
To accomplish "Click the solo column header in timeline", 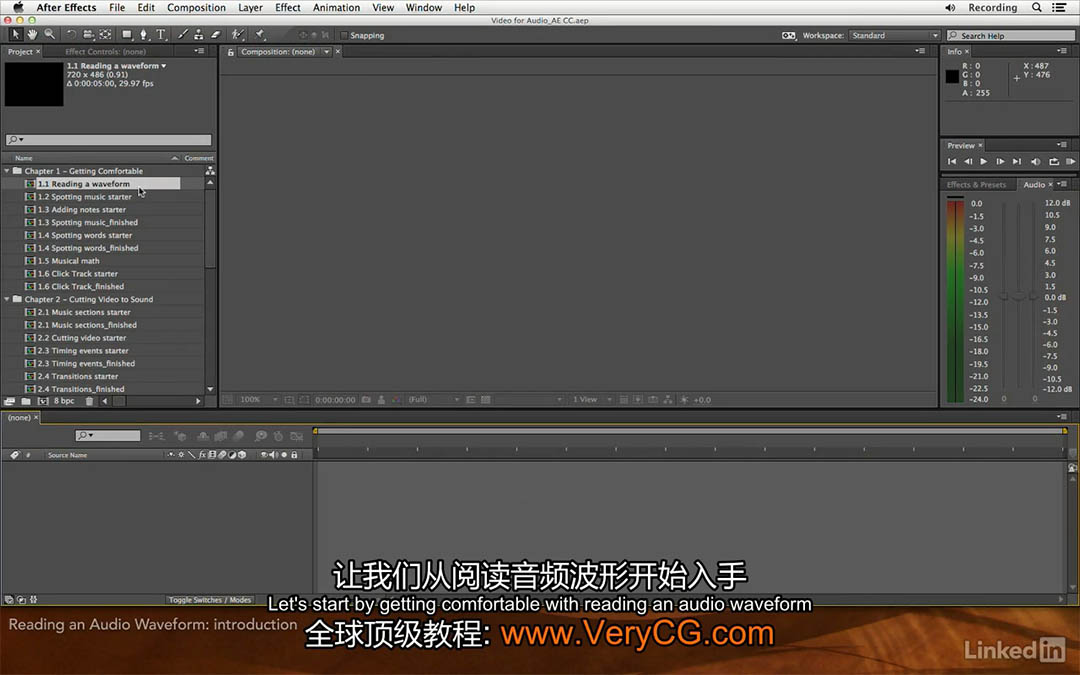I will [284, 455].
